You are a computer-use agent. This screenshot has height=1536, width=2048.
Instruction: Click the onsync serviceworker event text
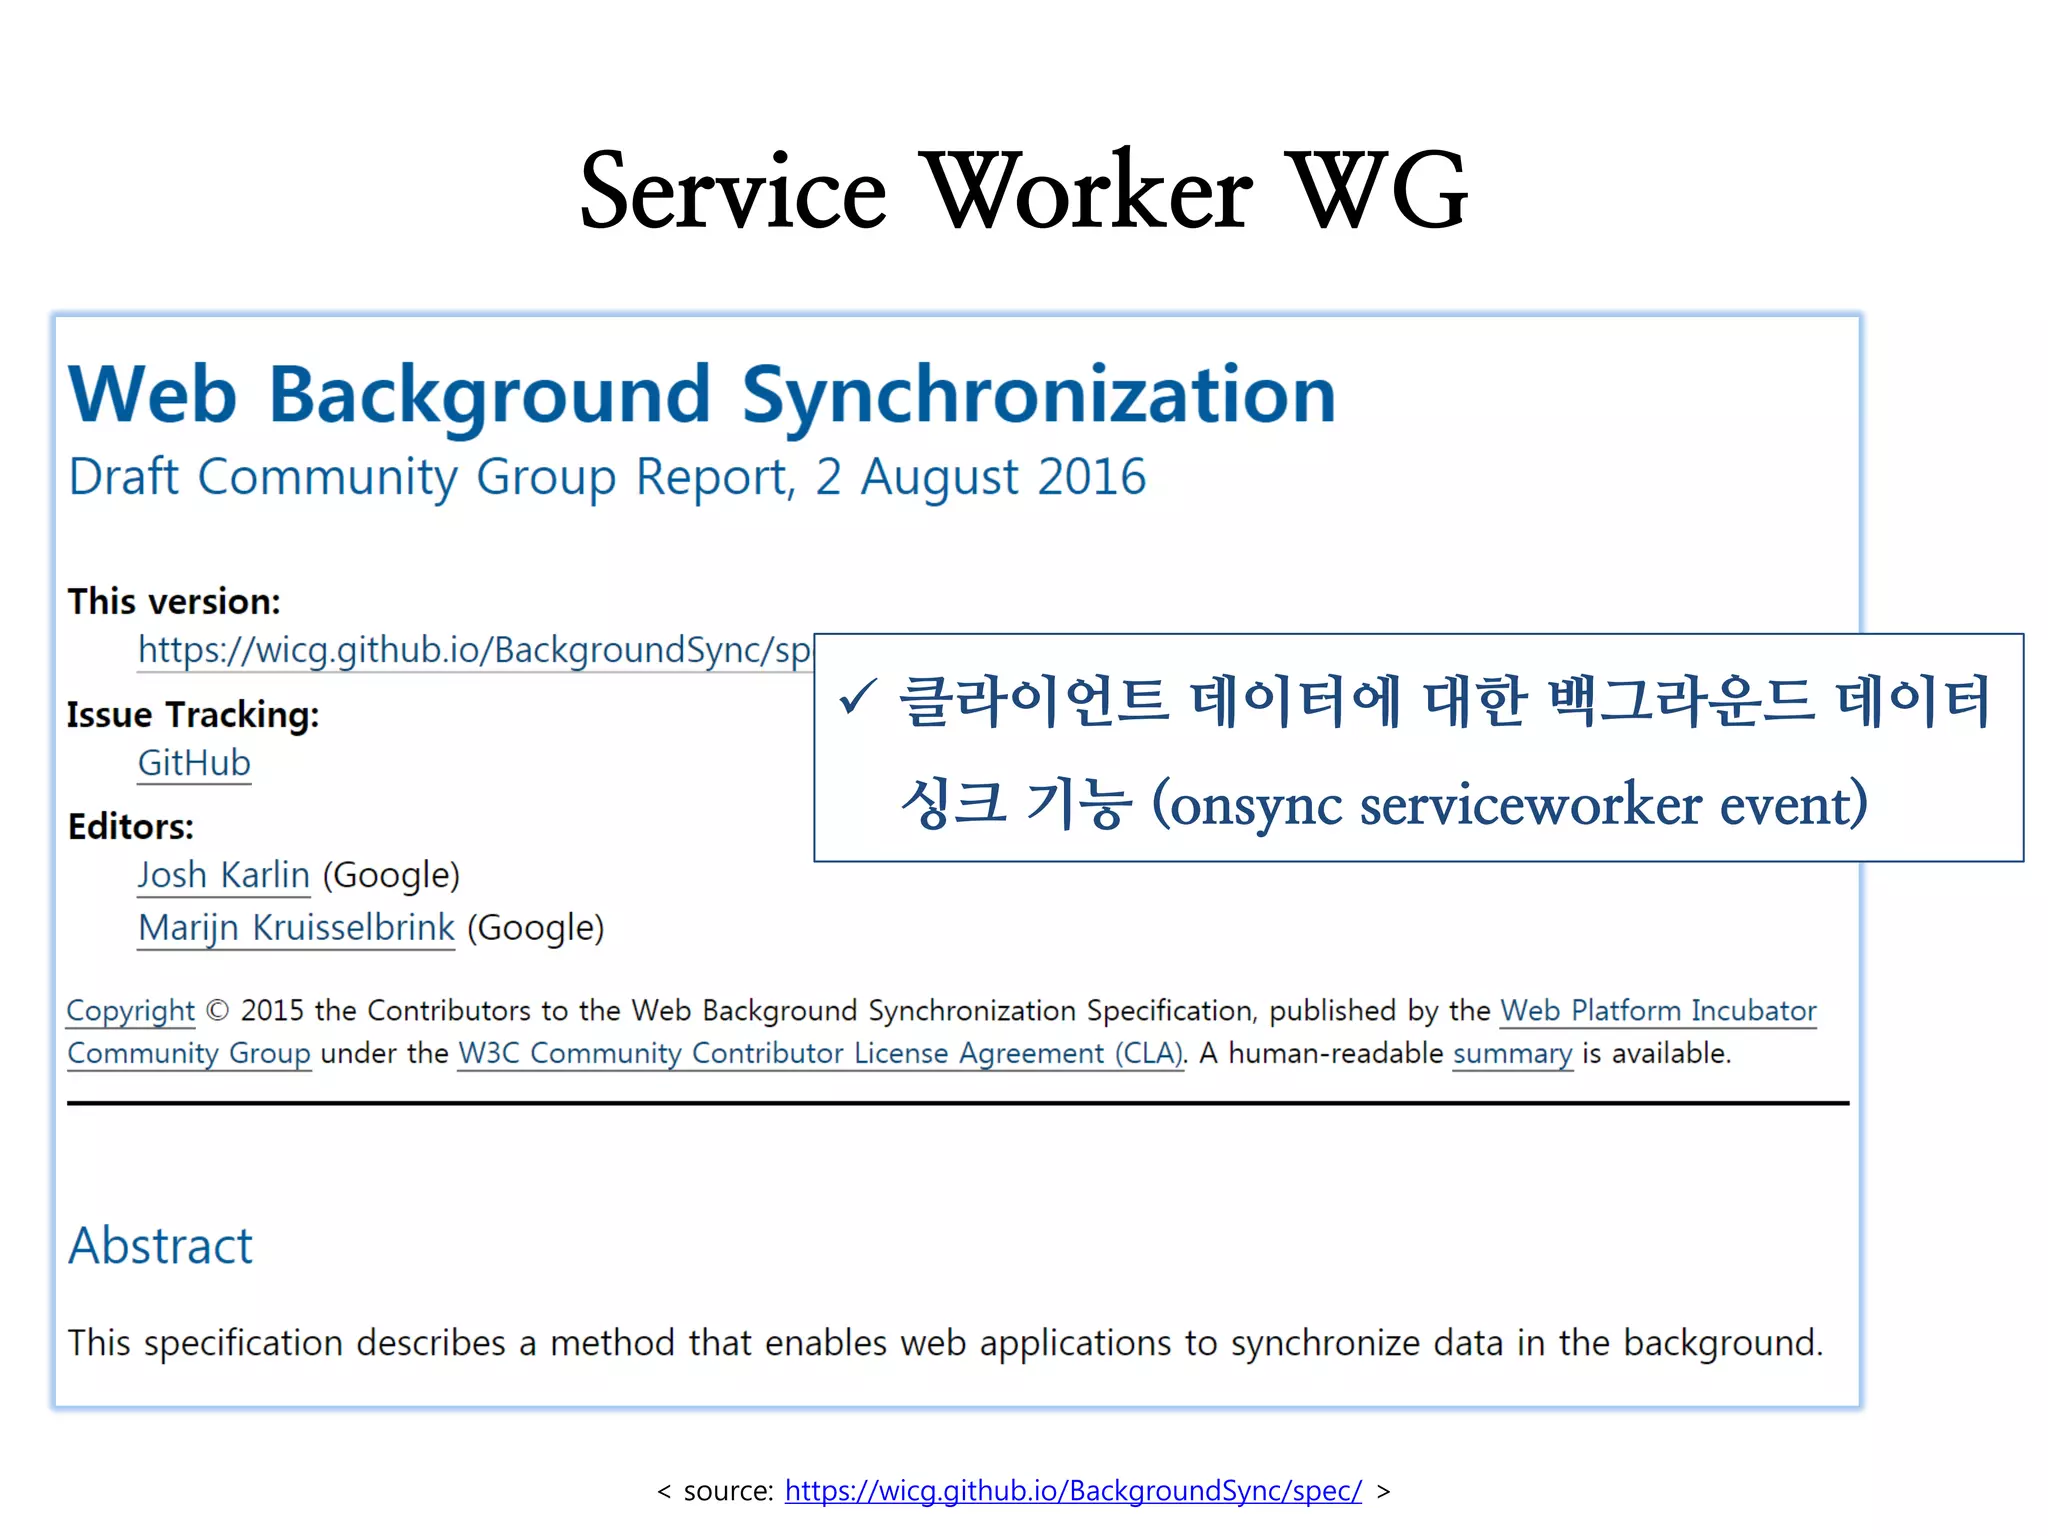(1509, 804)
